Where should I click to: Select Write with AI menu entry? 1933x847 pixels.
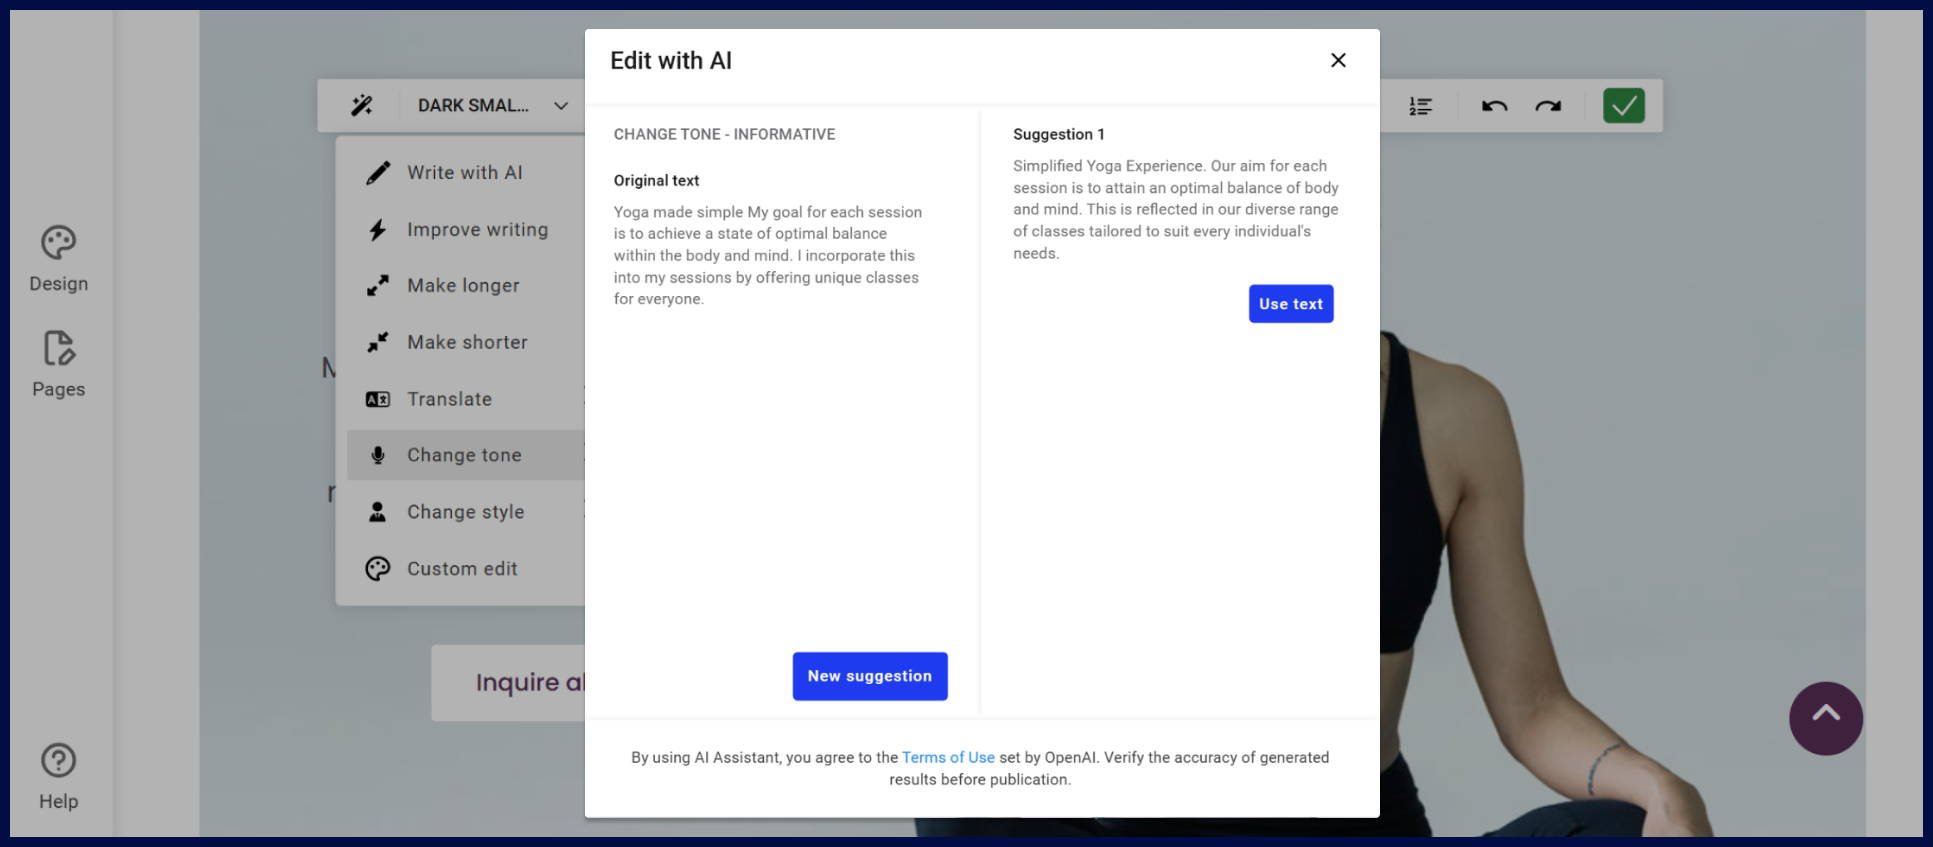click(466, 173)
